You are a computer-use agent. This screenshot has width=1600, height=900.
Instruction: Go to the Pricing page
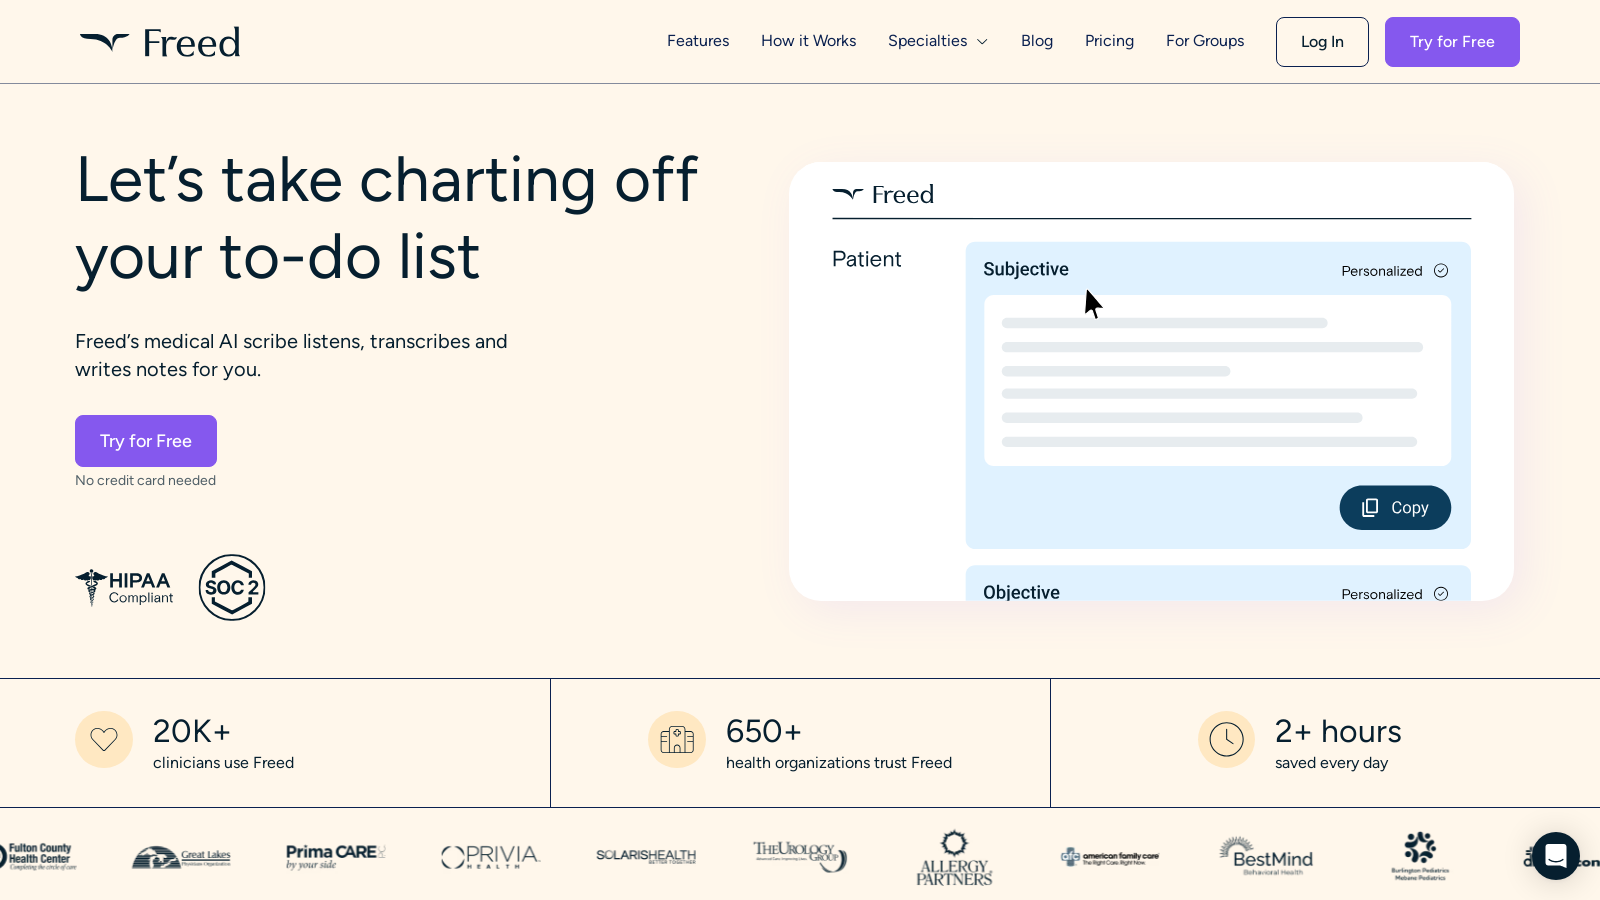click(x=1109, y=41)
